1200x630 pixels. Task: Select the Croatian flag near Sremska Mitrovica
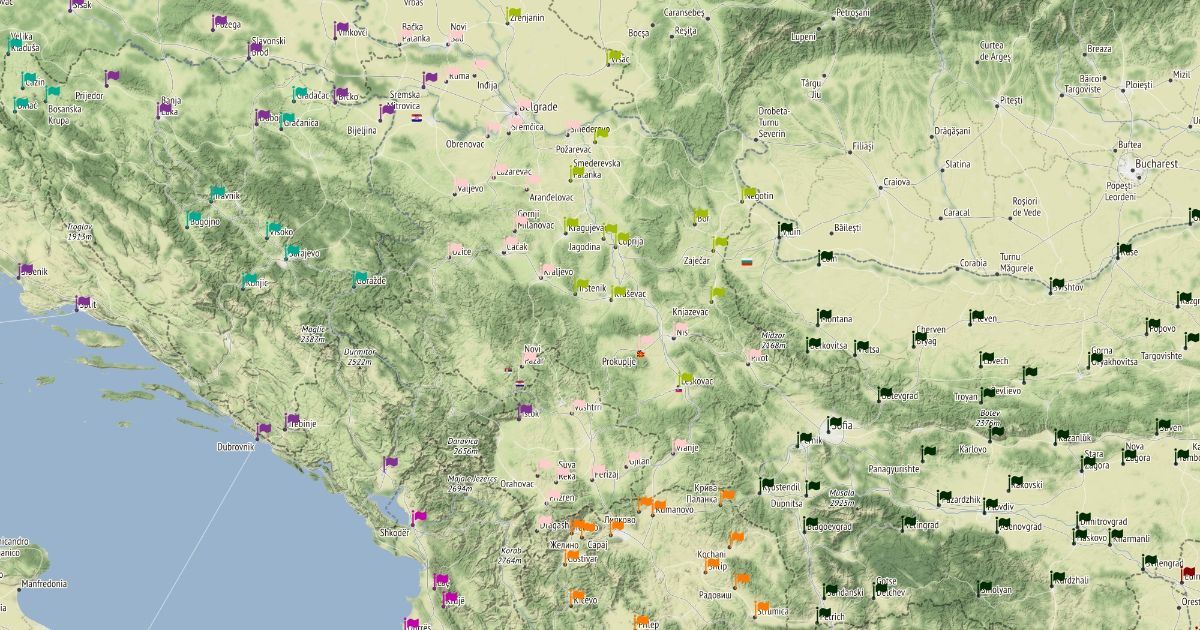[416, 117]
